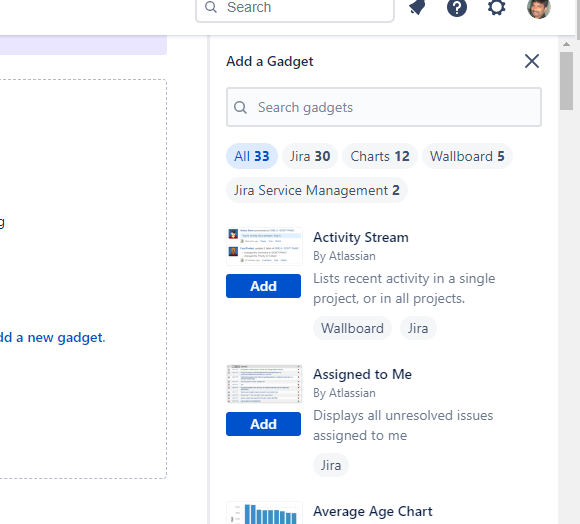Close the Add a Gadget panel
Image resolution: width=580 pixels, height=524 pixels.
[532, 61]
